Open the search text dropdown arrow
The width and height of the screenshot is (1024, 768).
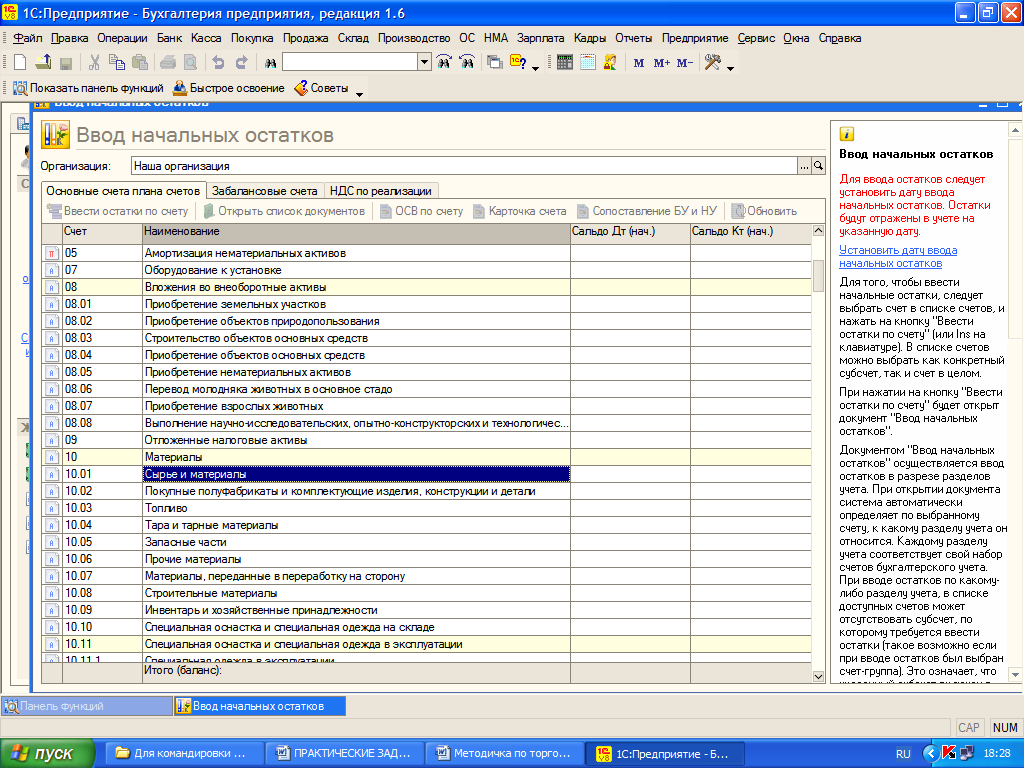click(424, 63)
